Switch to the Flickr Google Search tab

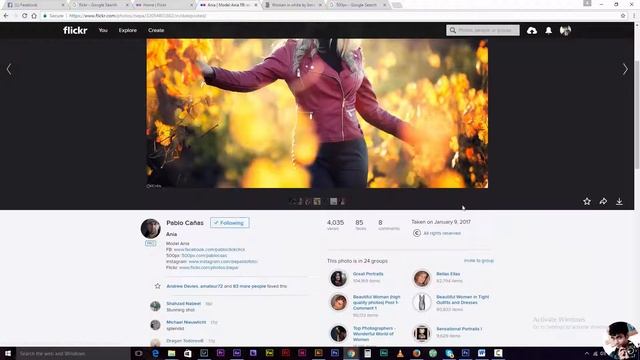[99, 5]
